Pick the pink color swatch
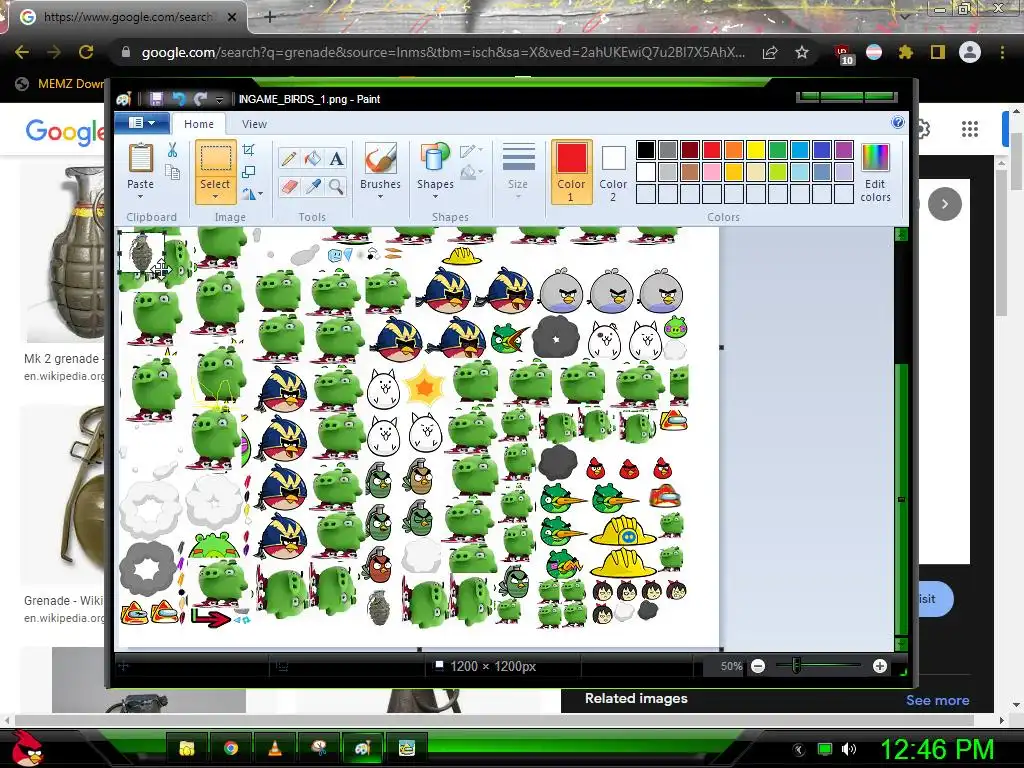Image resolution: width=1024 pixels, height=768 pixels. click(712, 172)
